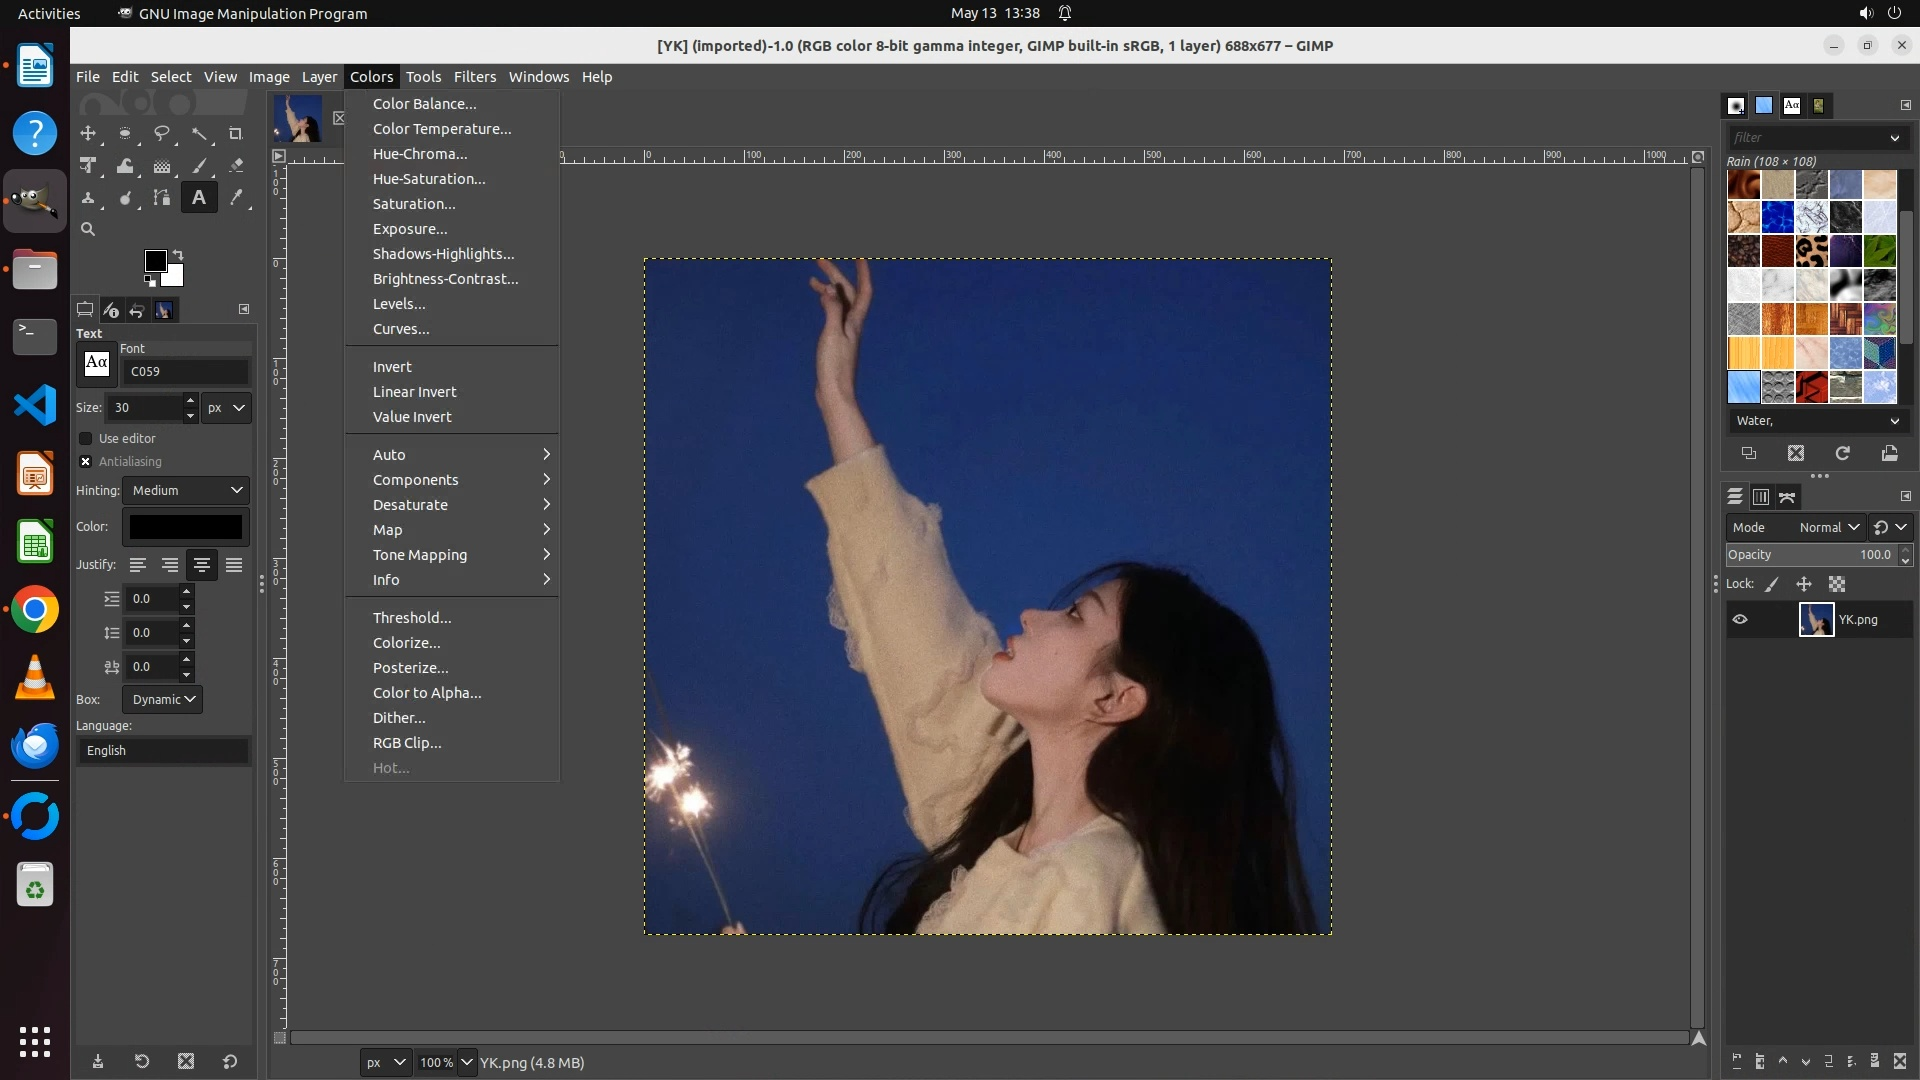This screenshot has height=1080, width=1920.
Task: Select the Crop tool
Action: pyautogui.click(x=236, y=133)
